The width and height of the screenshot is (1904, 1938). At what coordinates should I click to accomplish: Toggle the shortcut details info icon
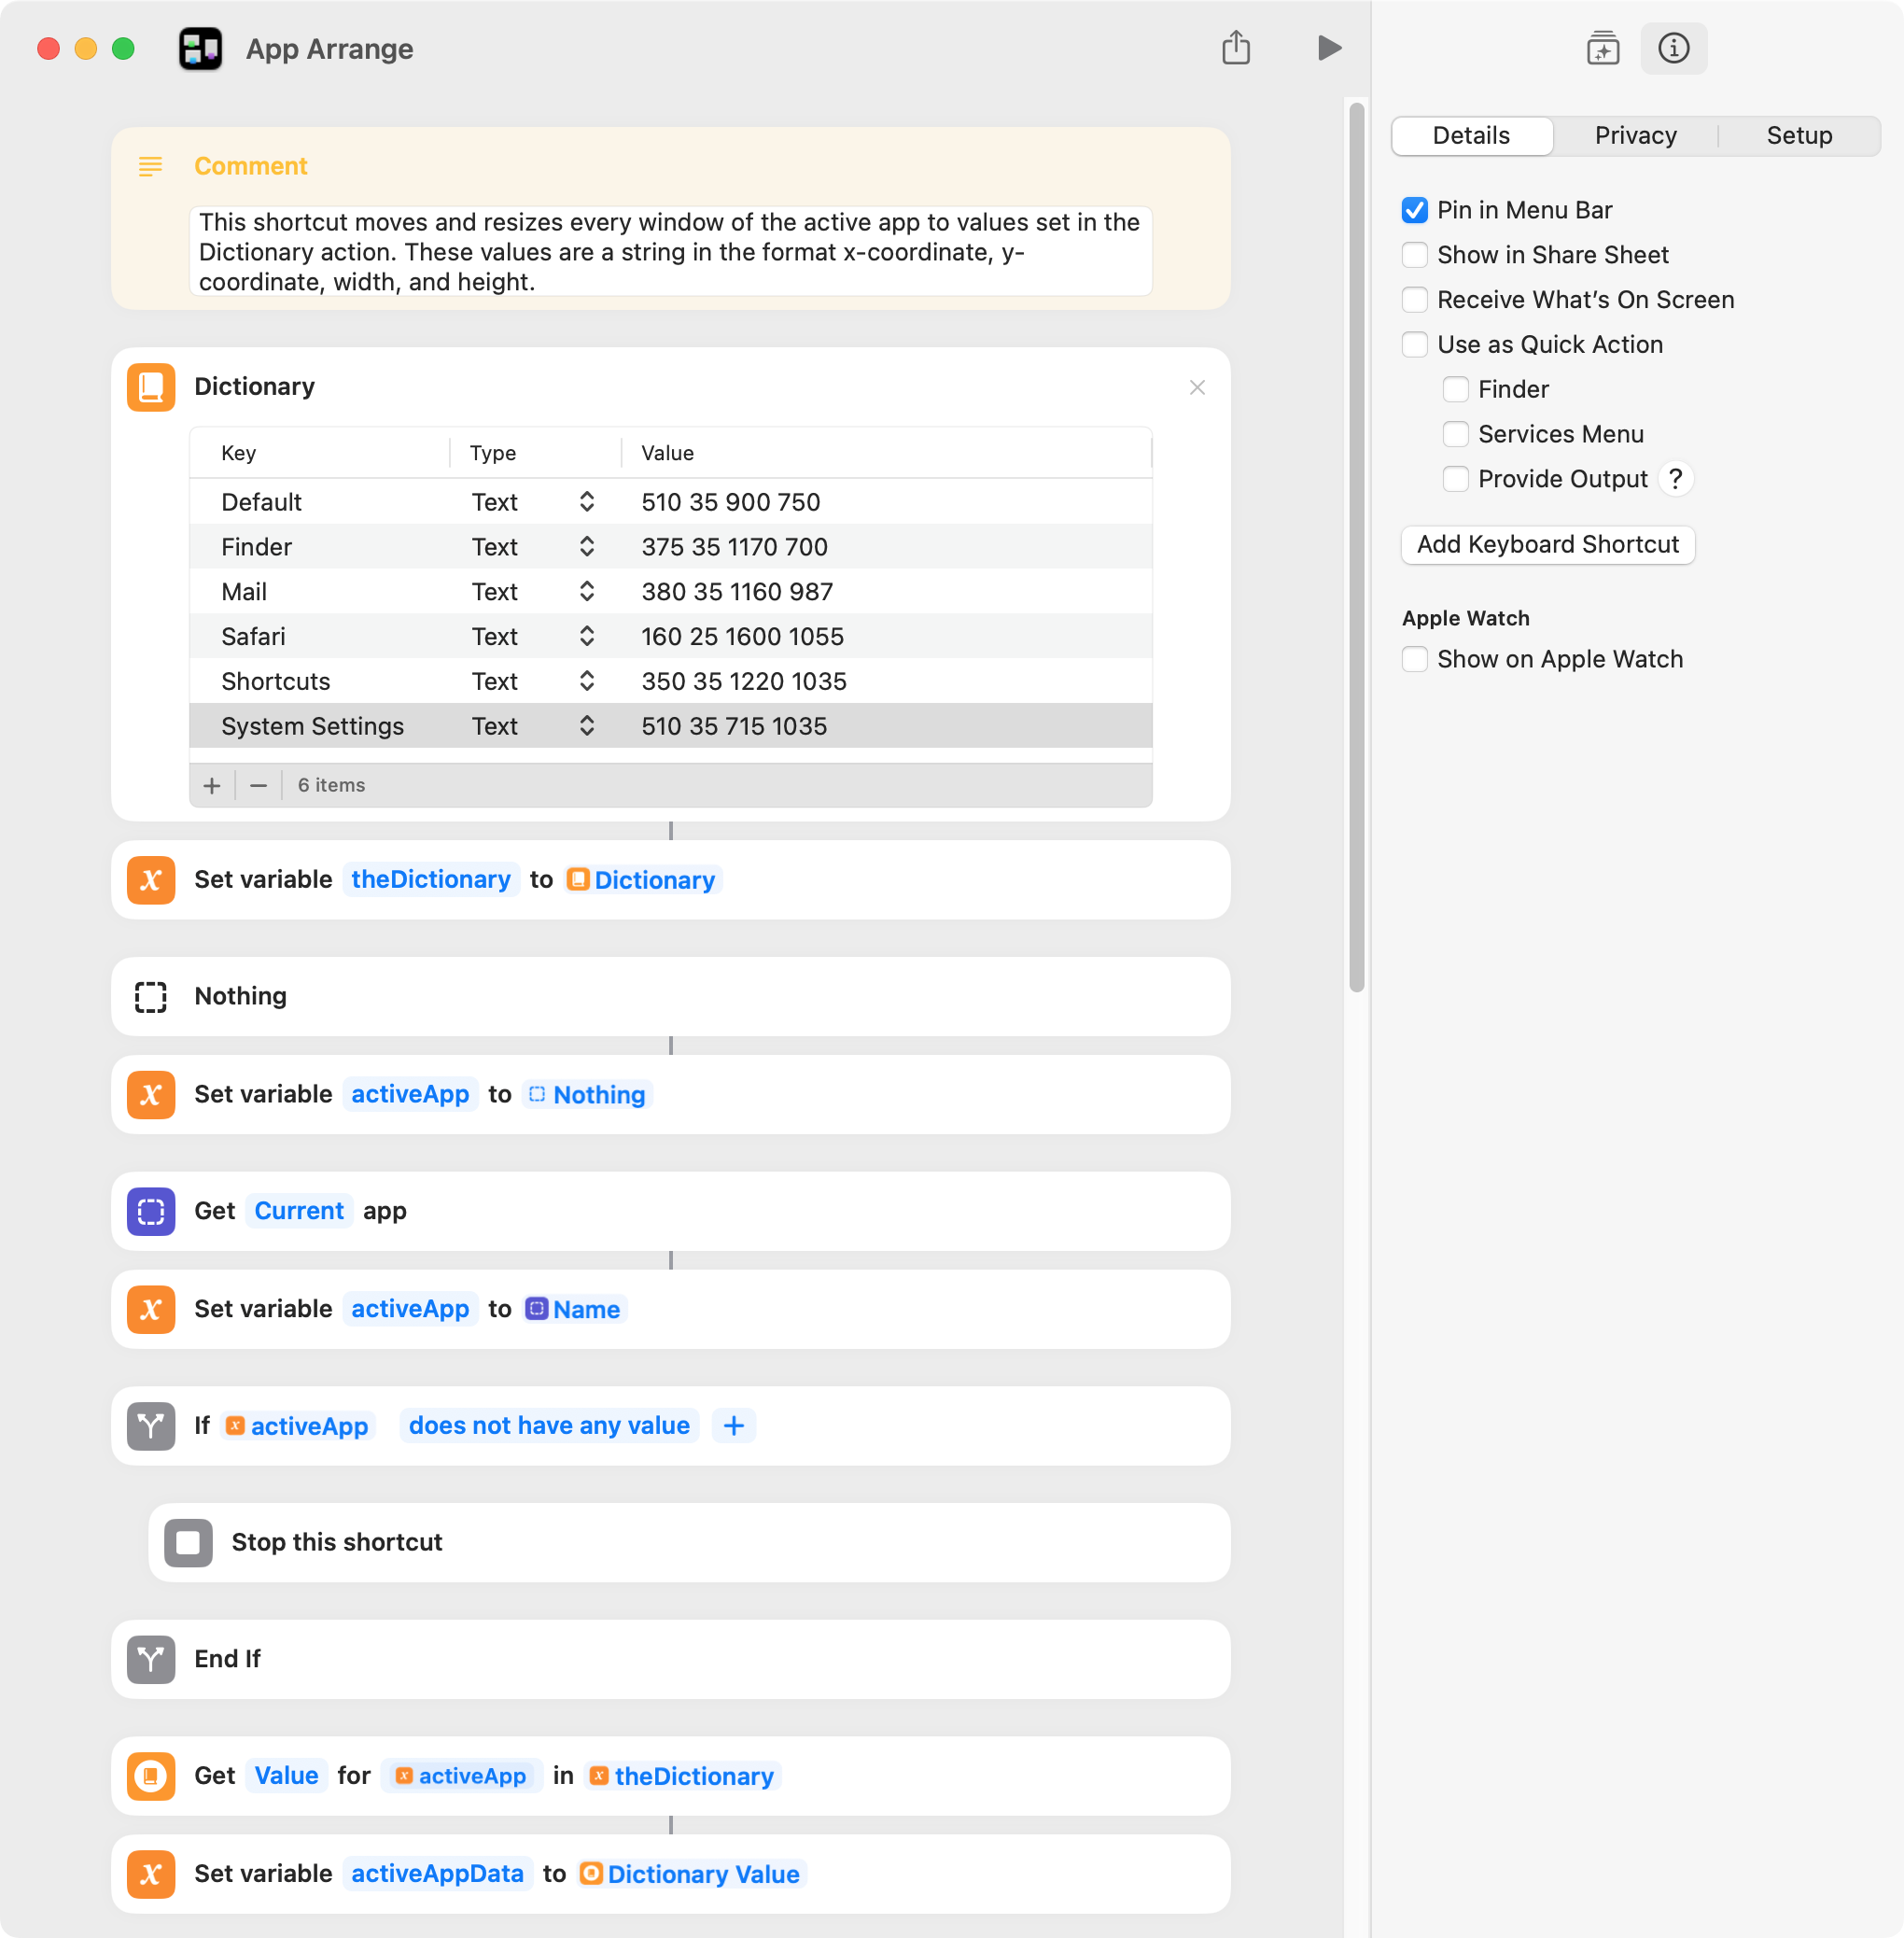(1673, 48)
